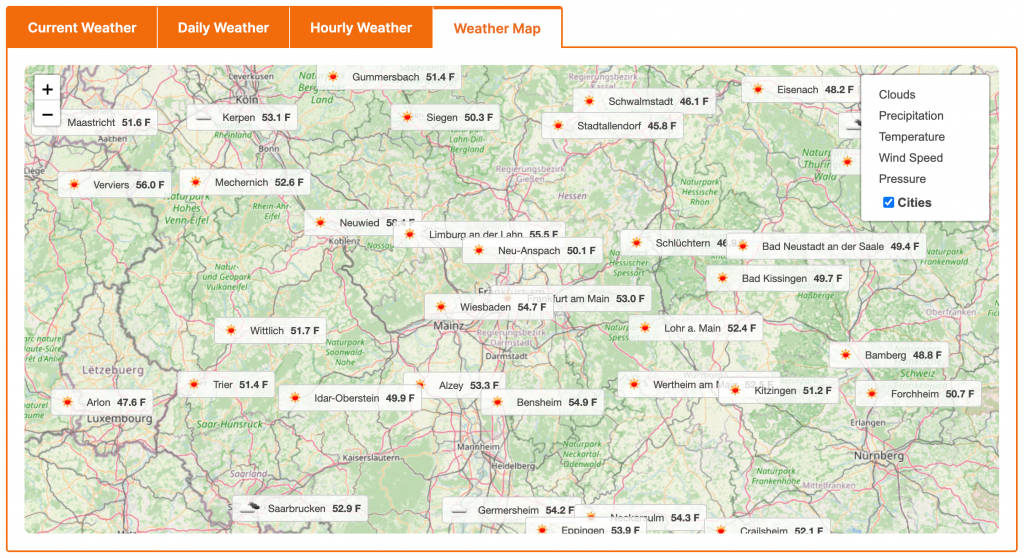
Task: Choose the Pressure layer option
Action: click(x=902, y=179)
